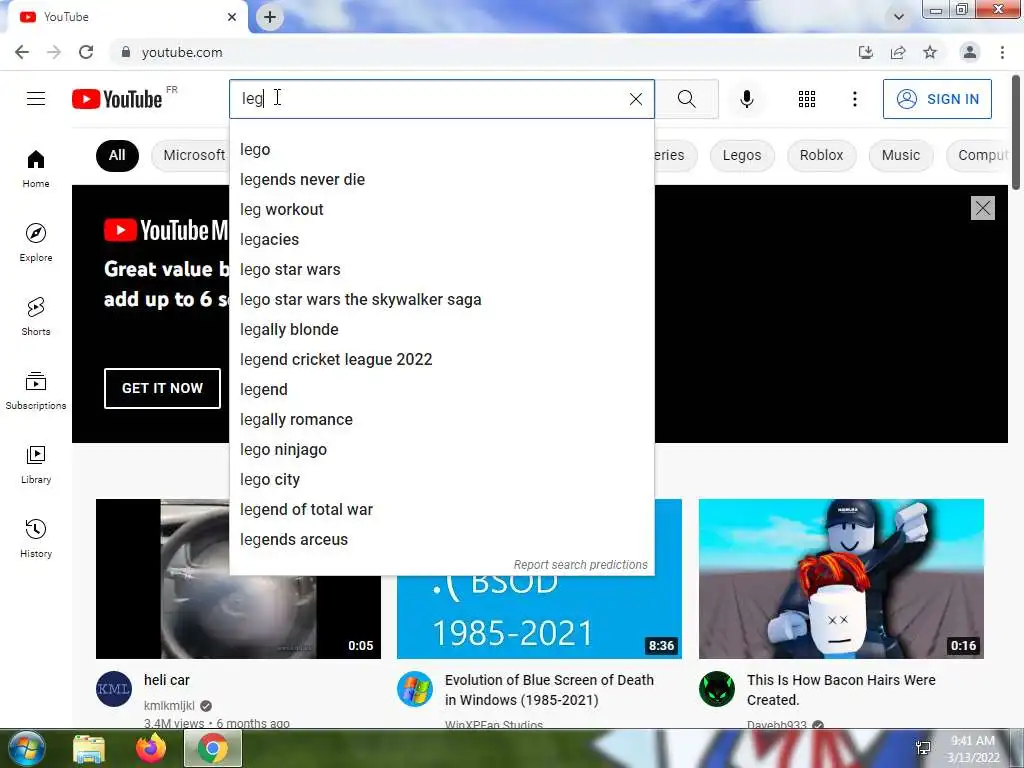Select the 'Roblox' filter chip
The image size is (1024, 768).
pos(821,155)
